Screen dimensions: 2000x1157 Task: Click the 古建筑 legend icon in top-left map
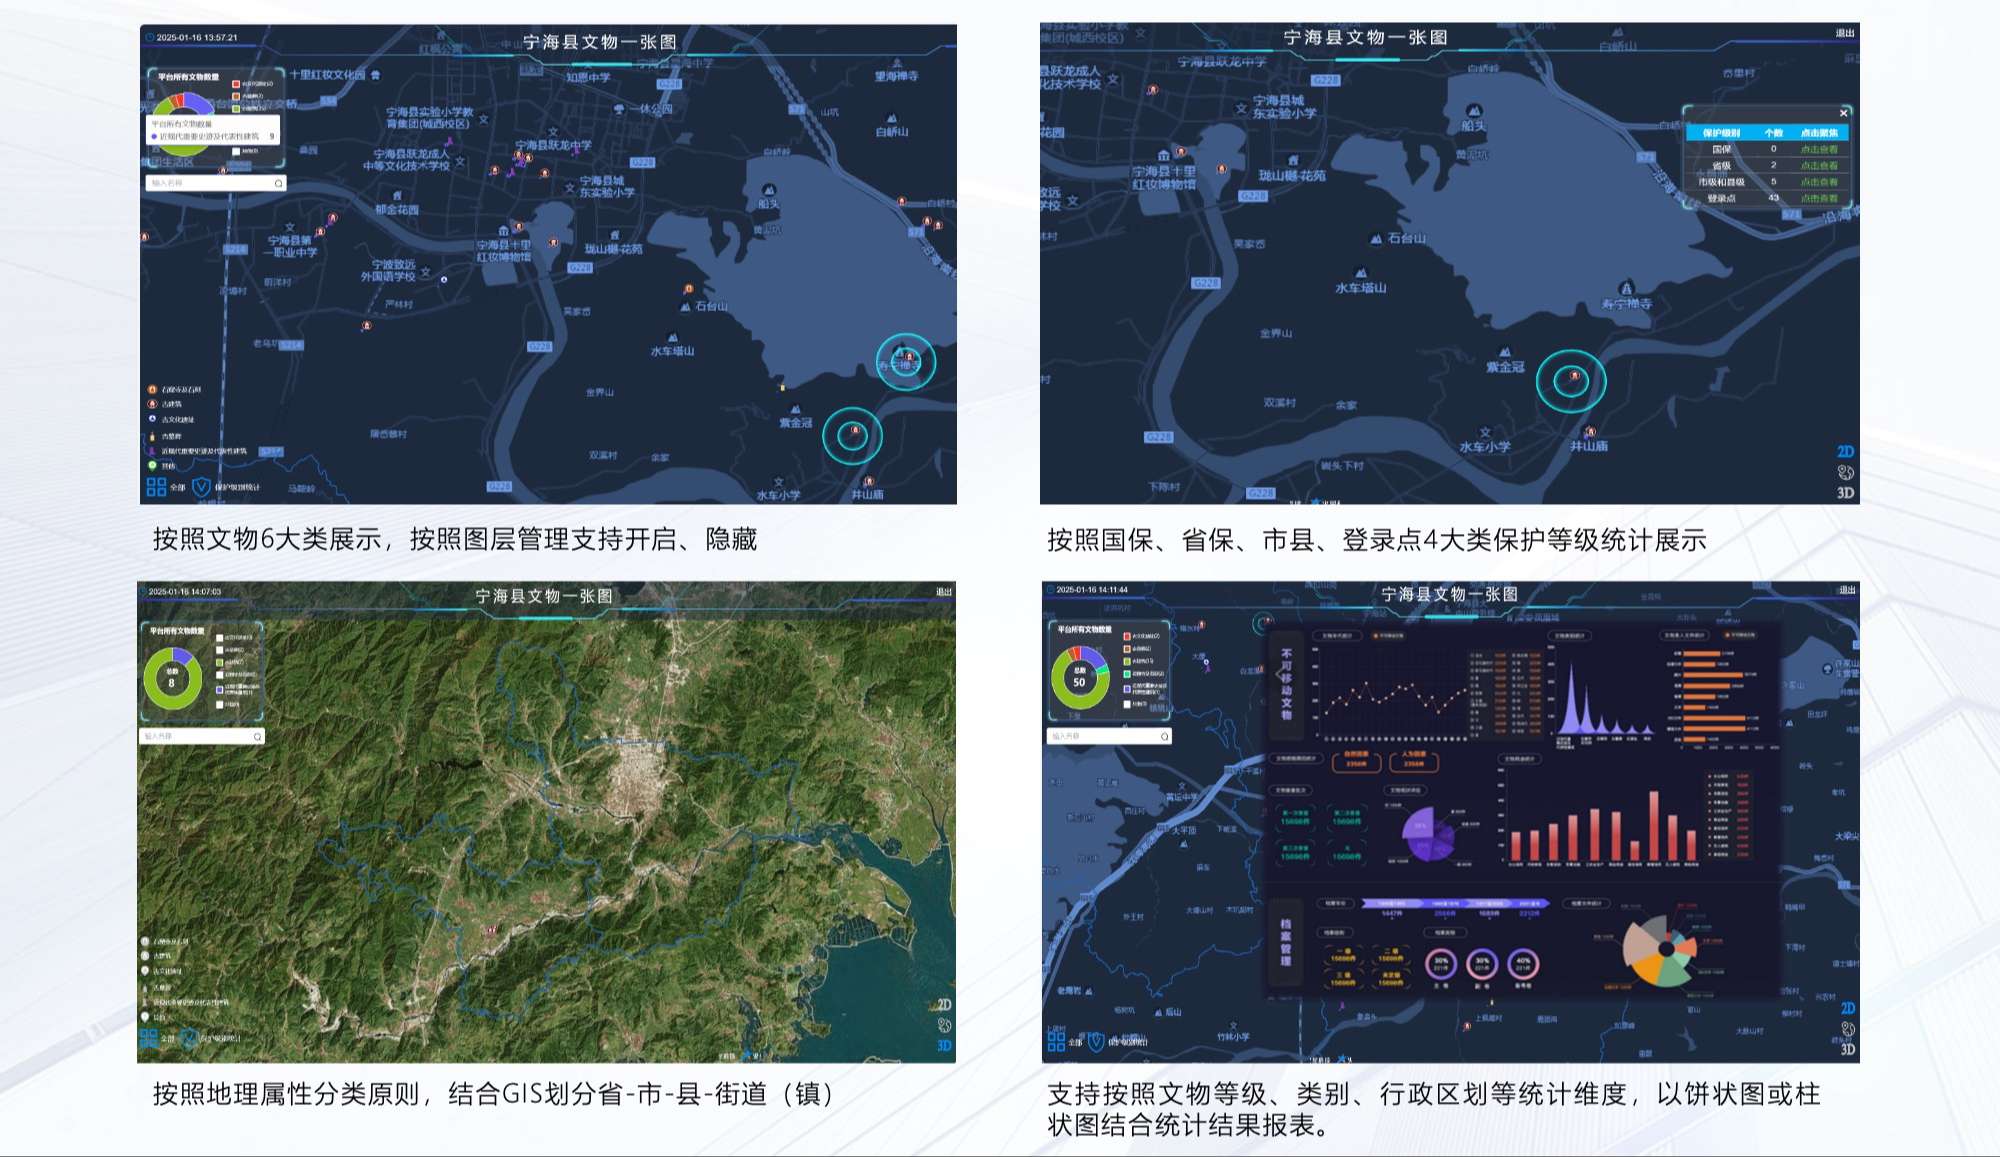point(153,404)
